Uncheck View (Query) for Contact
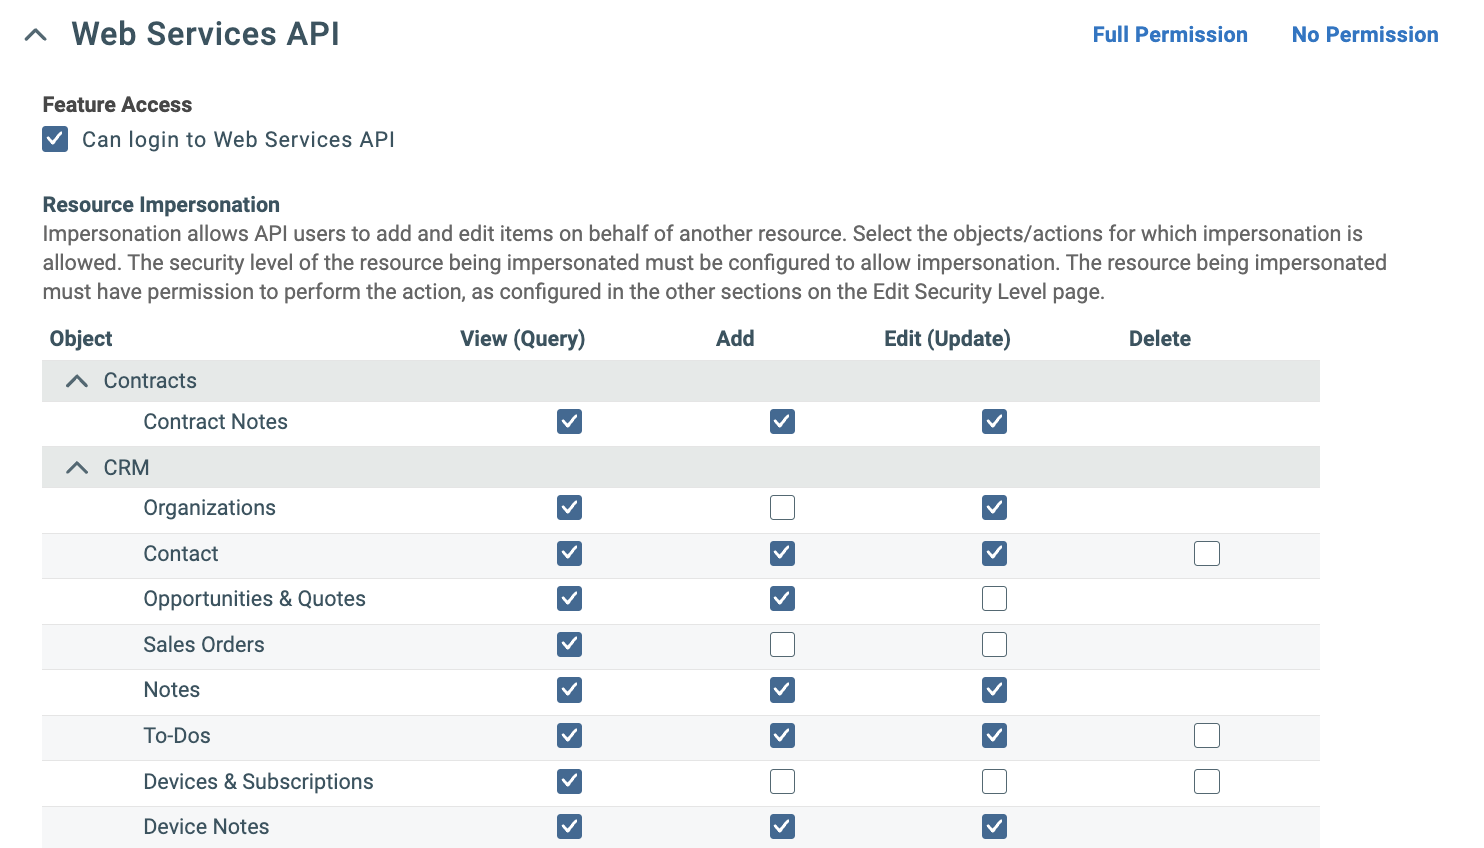 pyautogui.click(x=569, y=553)
